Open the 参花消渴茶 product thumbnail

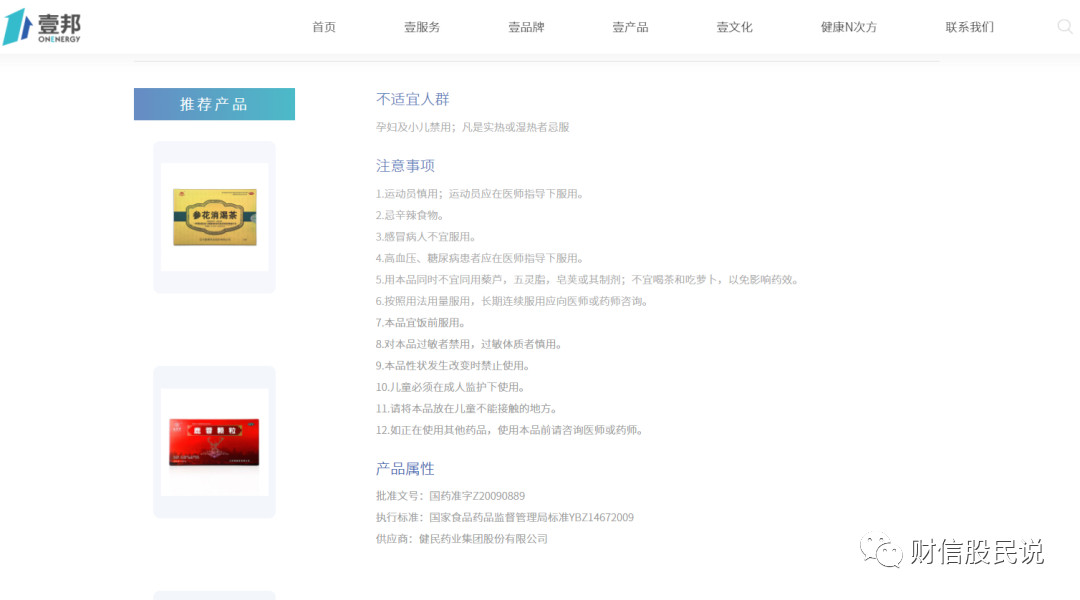tap(214, 216)
